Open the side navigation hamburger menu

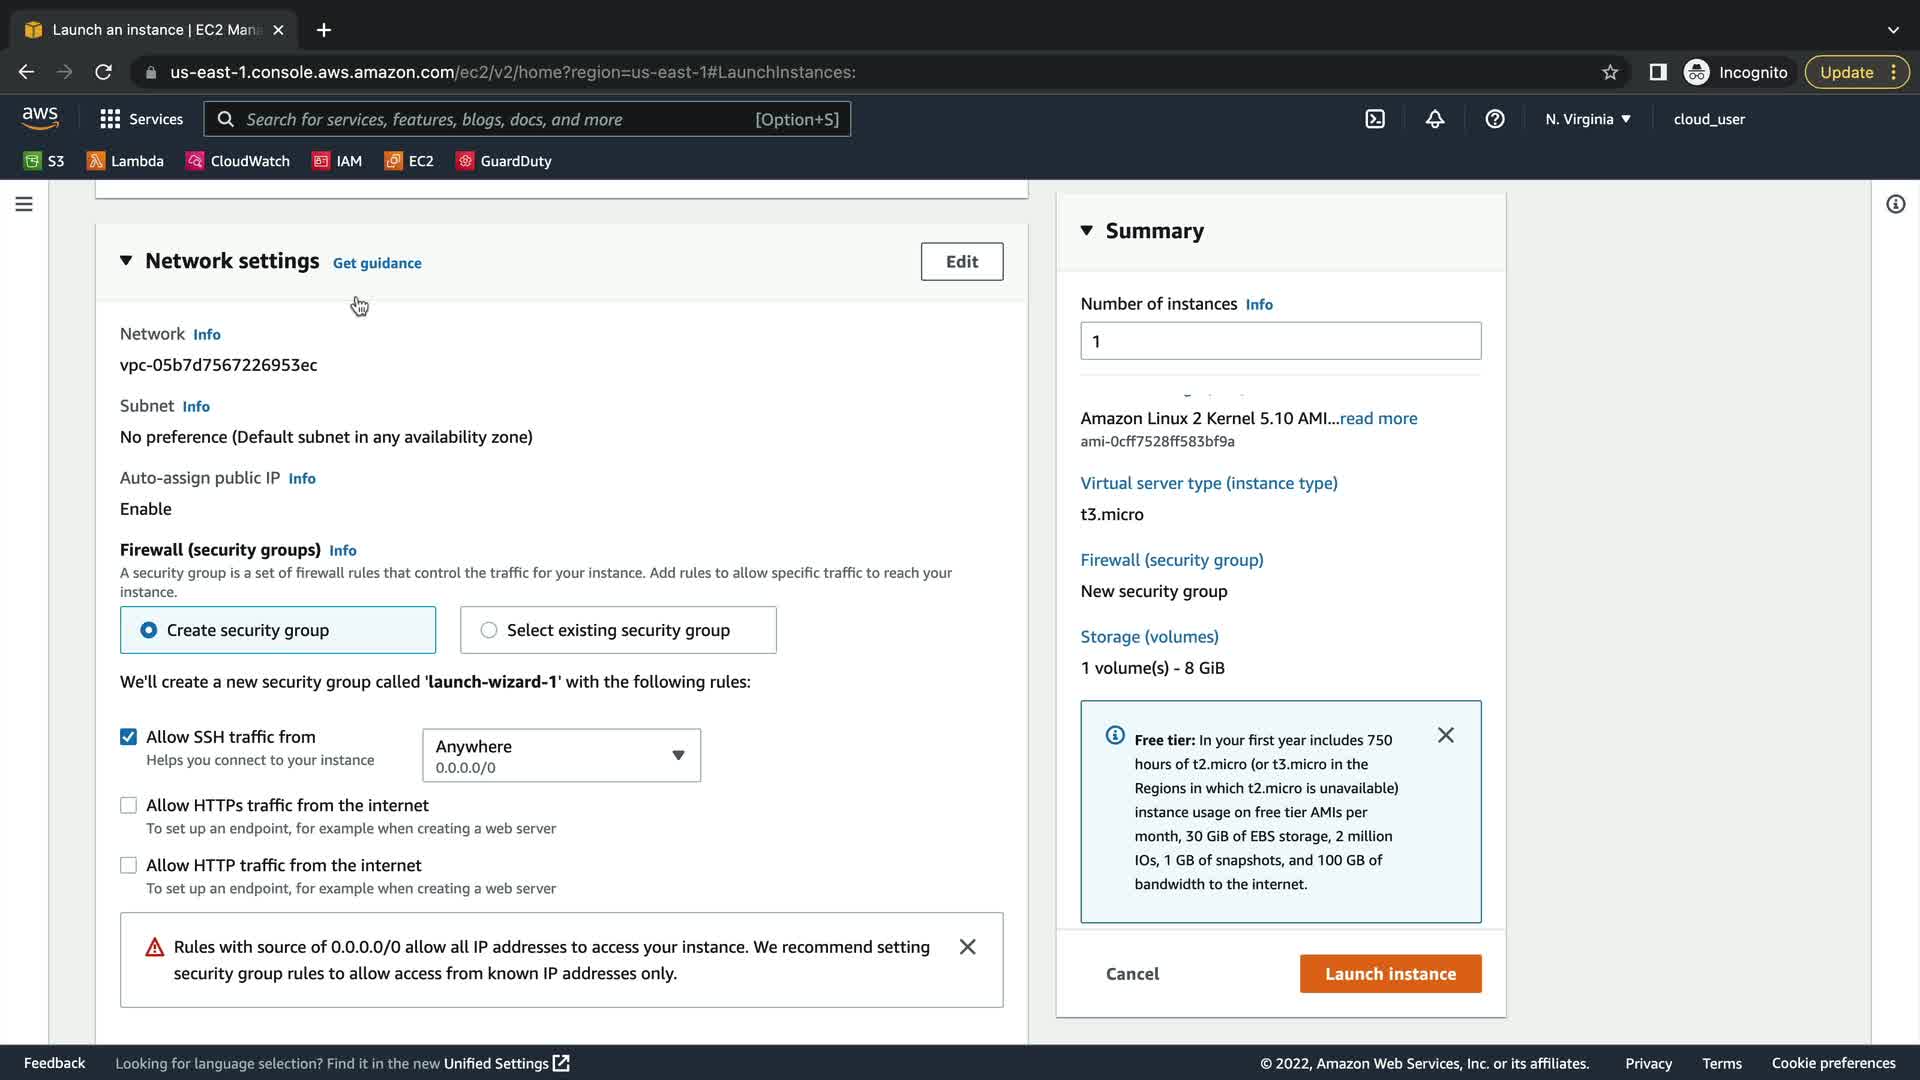[x=24, y=204]
